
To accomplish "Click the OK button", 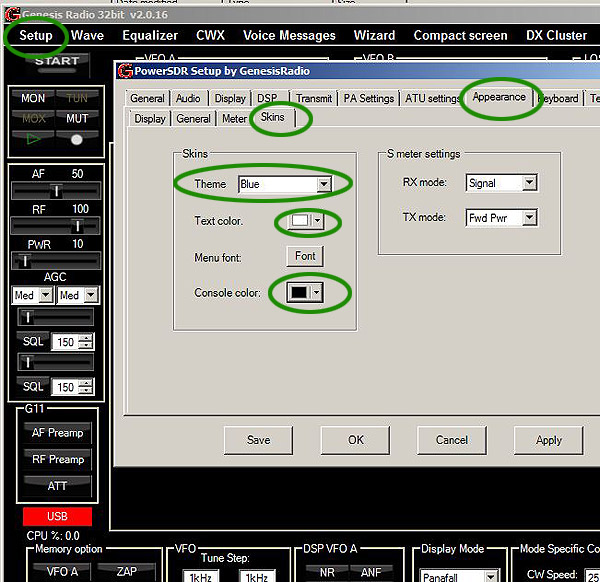I will tap(355, 440).
